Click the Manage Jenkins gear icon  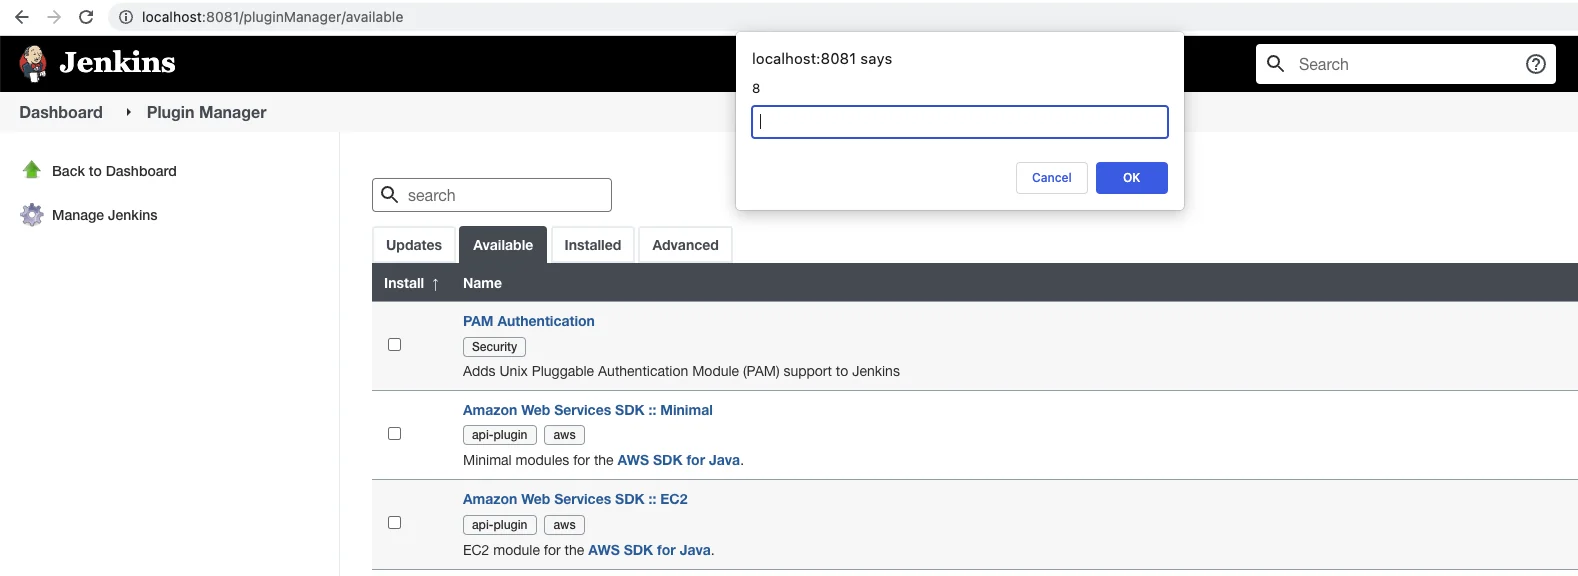(32, 215)
